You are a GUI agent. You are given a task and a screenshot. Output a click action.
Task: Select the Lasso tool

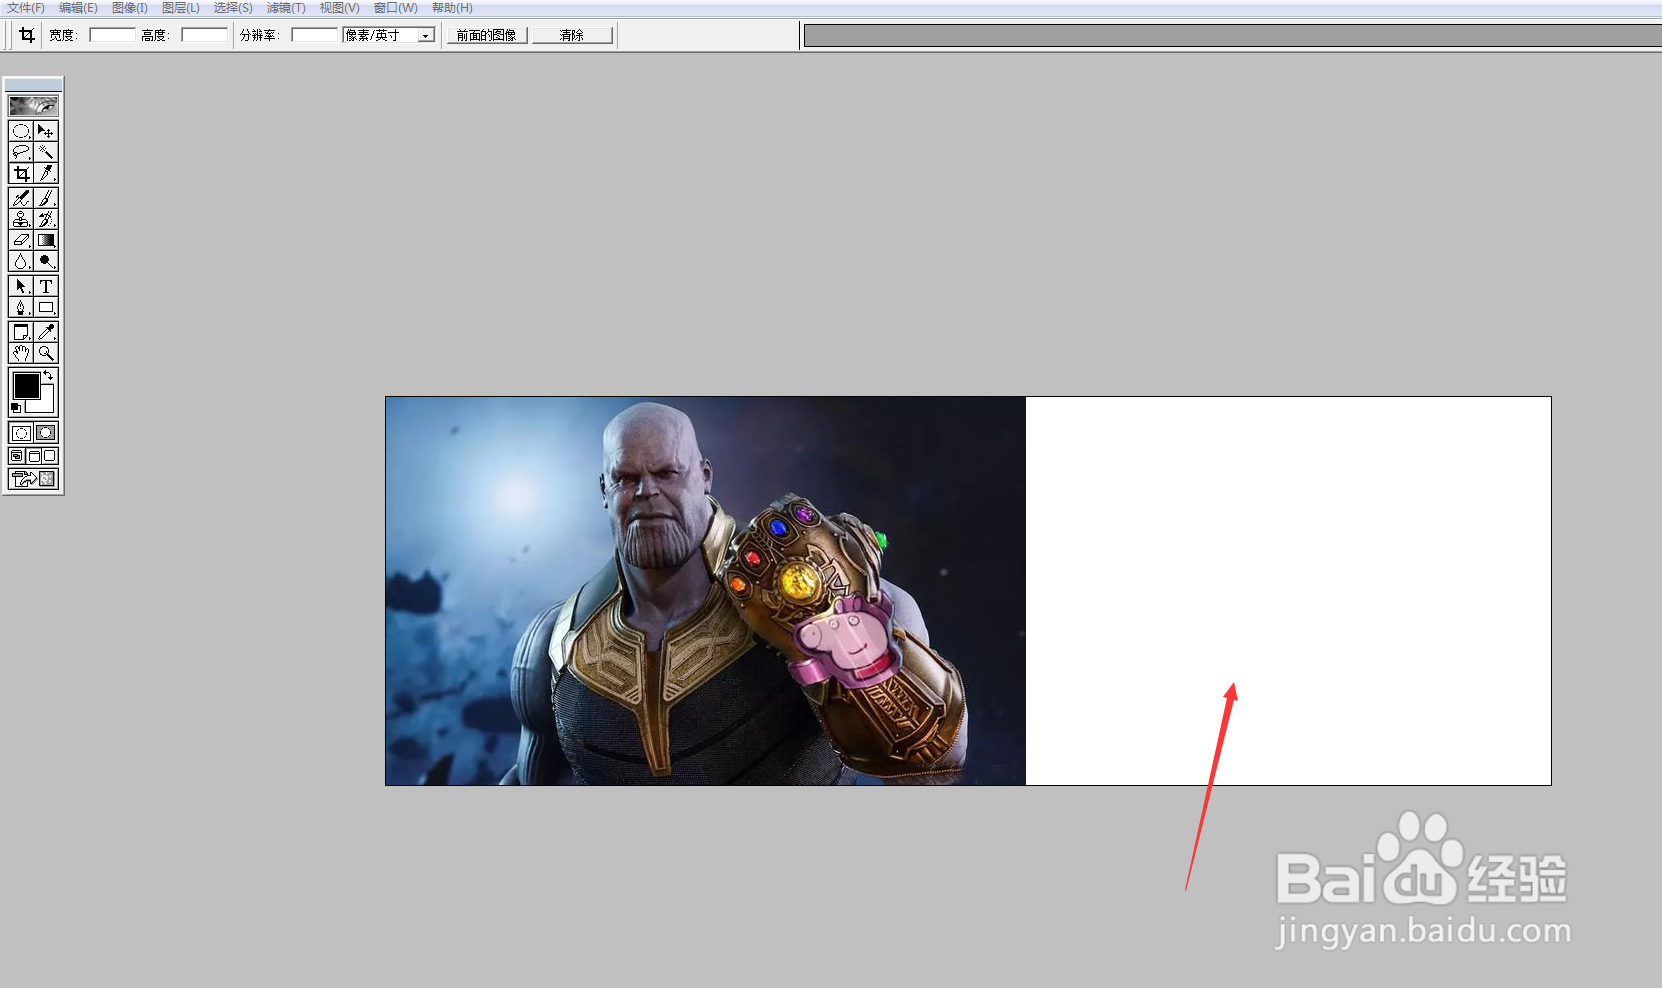21,152
